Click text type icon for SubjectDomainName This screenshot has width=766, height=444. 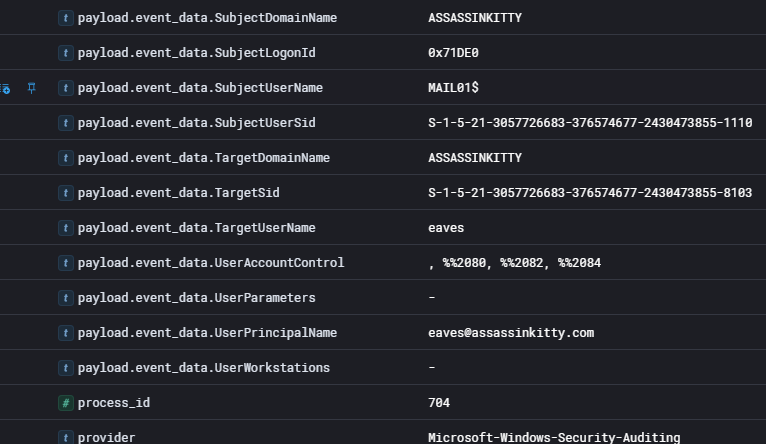point(66,18)
